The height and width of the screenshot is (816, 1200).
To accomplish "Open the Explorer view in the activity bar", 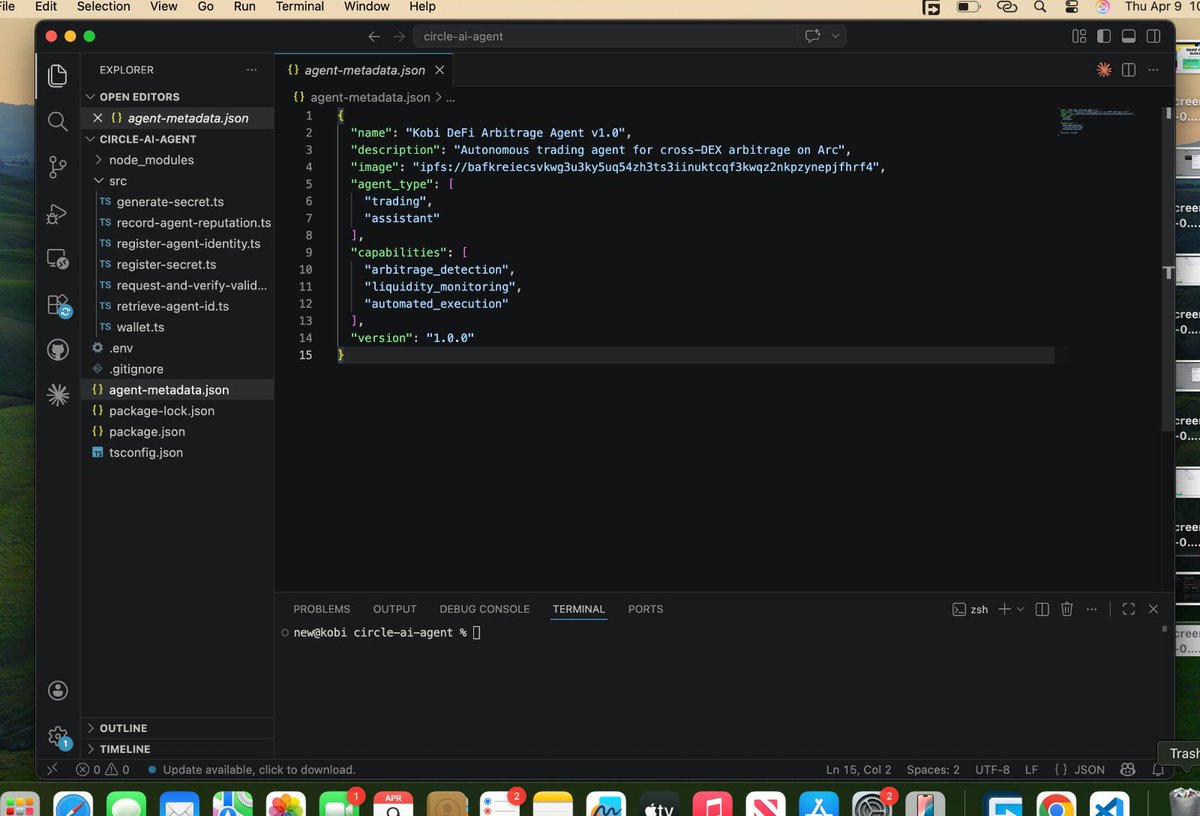I will 58,76.
